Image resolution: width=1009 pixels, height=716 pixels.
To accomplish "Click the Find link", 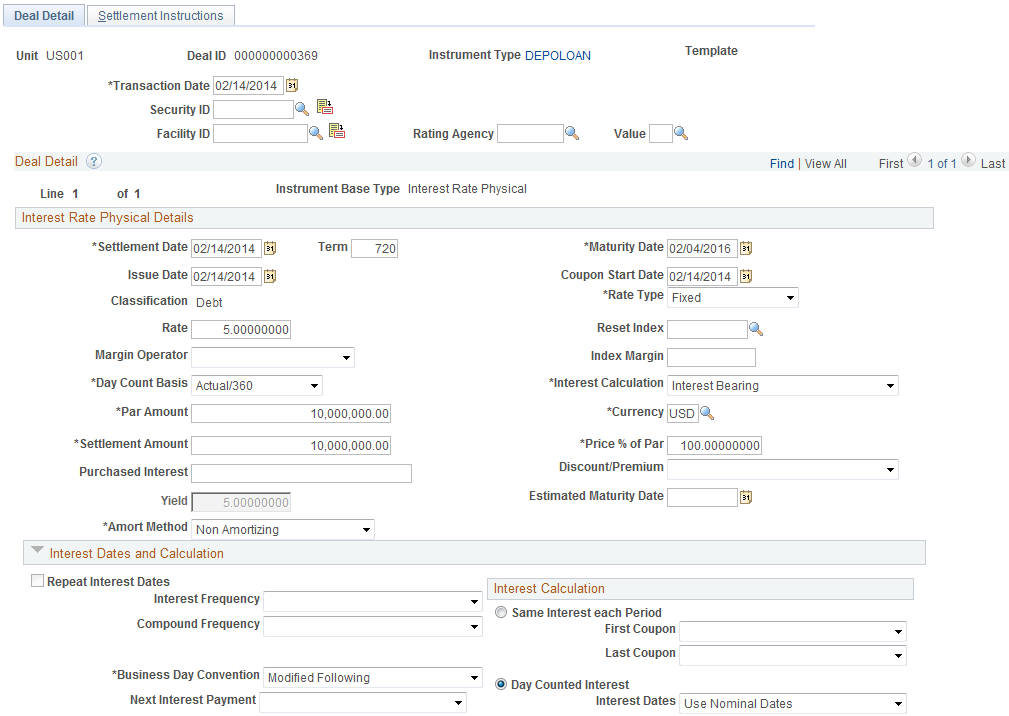I will [x=782, y=161].
